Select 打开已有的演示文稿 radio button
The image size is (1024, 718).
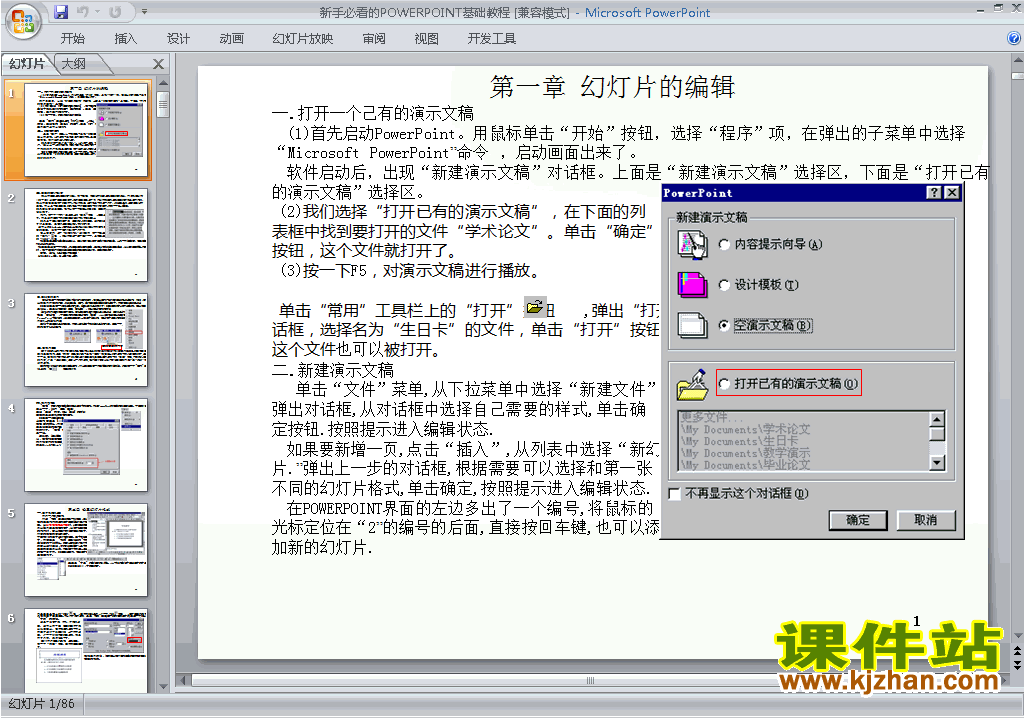724,383
